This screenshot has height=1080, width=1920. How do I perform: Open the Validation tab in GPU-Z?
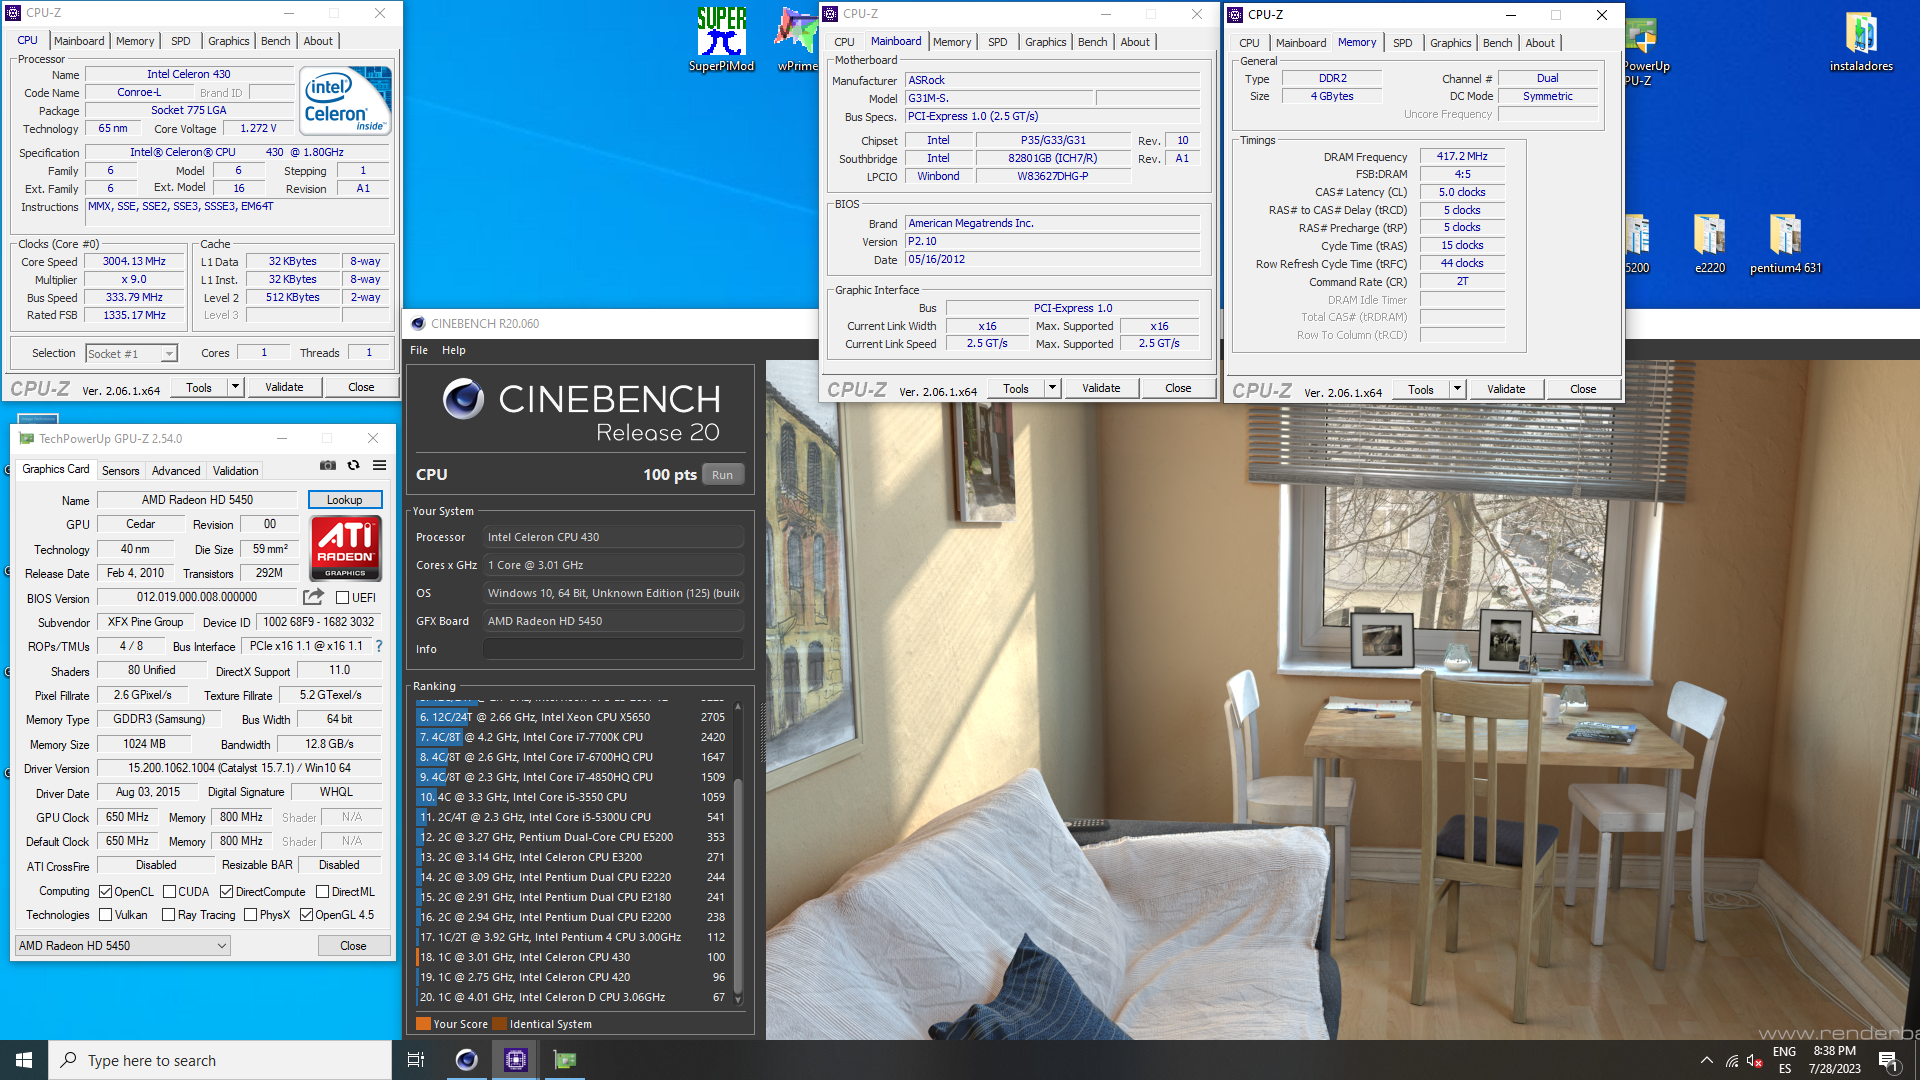236,470
